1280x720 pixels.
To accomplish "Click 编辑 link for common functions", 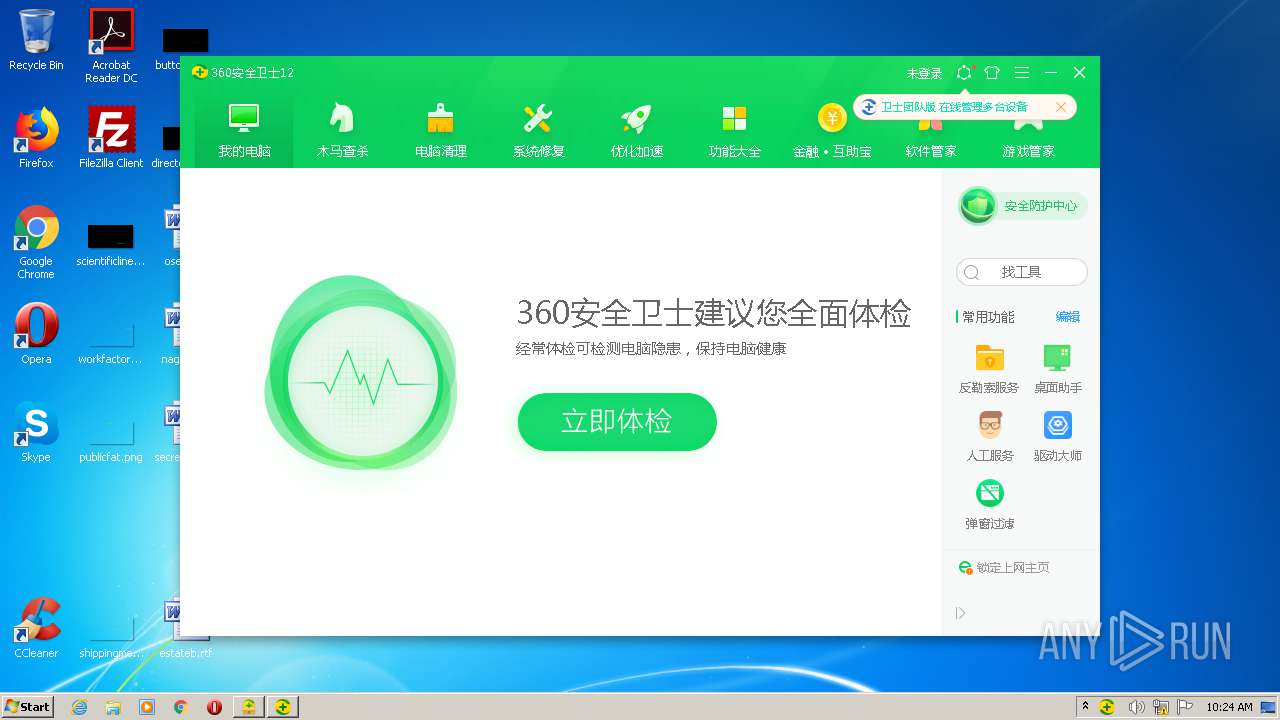I will 1067,317.
